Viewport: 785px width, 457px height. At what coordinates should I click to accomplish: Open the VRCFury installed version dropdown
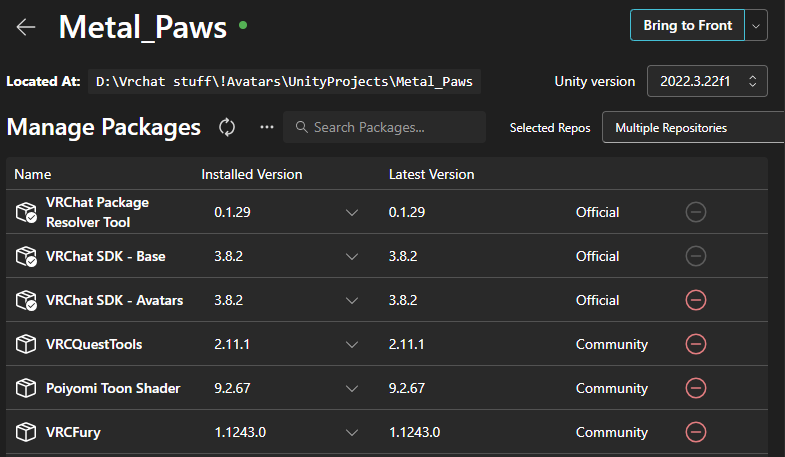click(x=351, y=432)
